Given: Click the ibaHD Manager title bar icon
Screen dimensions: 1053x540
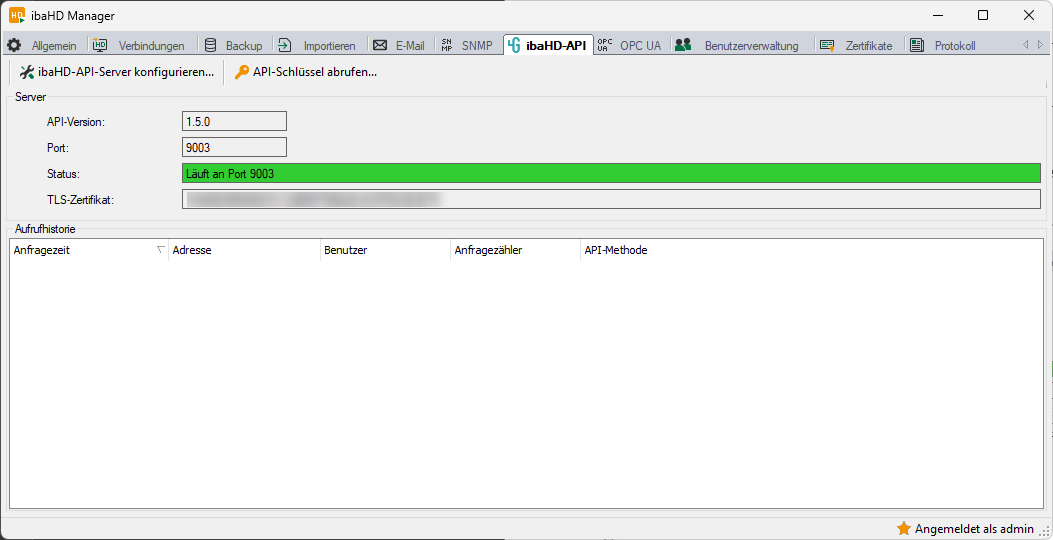Looking at the screenshot, I should point(17,15).
